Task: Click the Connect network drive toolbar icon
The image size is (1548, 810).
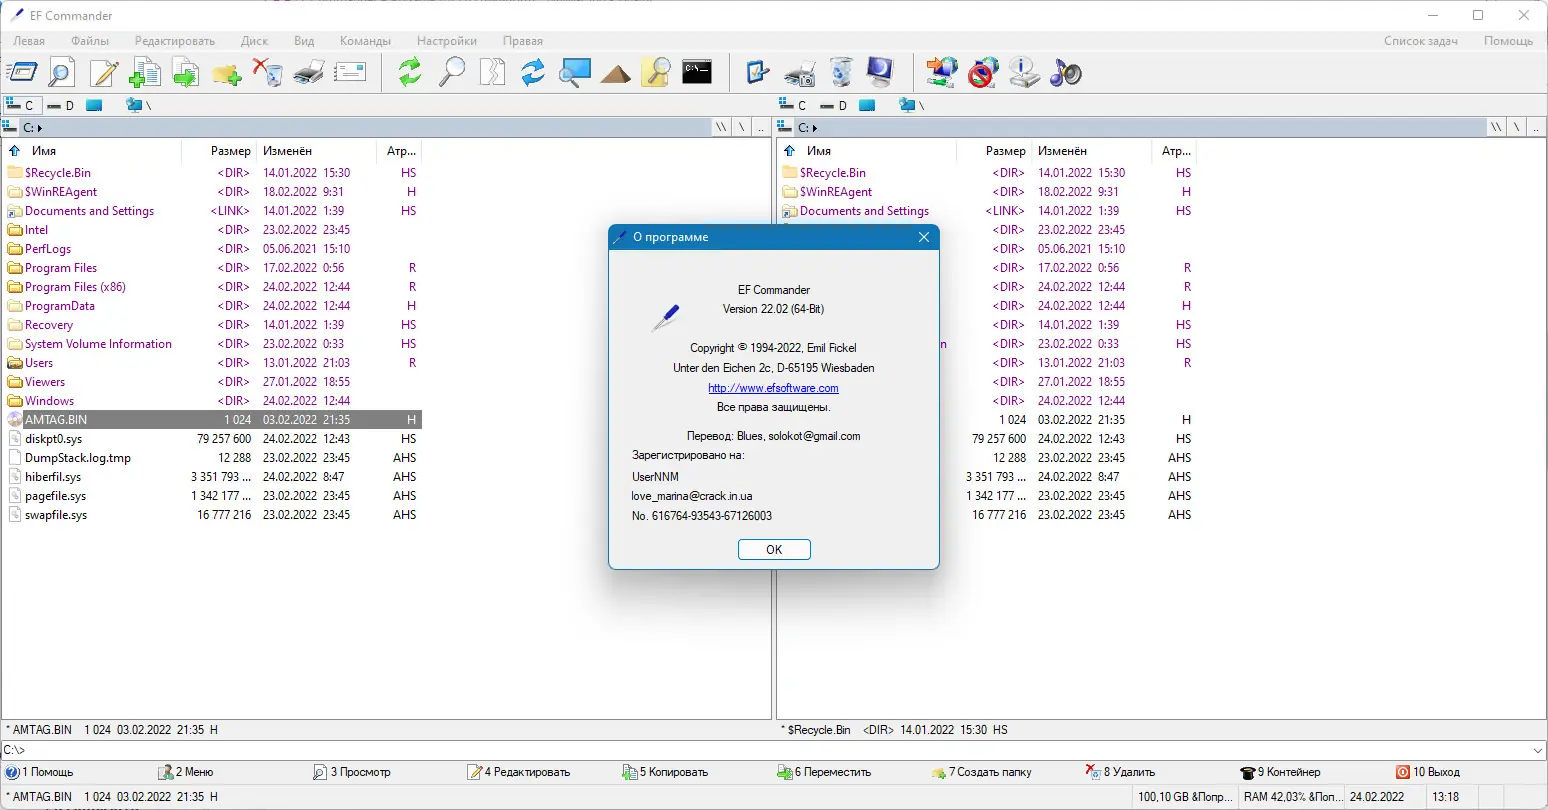Action: (942, 72)
